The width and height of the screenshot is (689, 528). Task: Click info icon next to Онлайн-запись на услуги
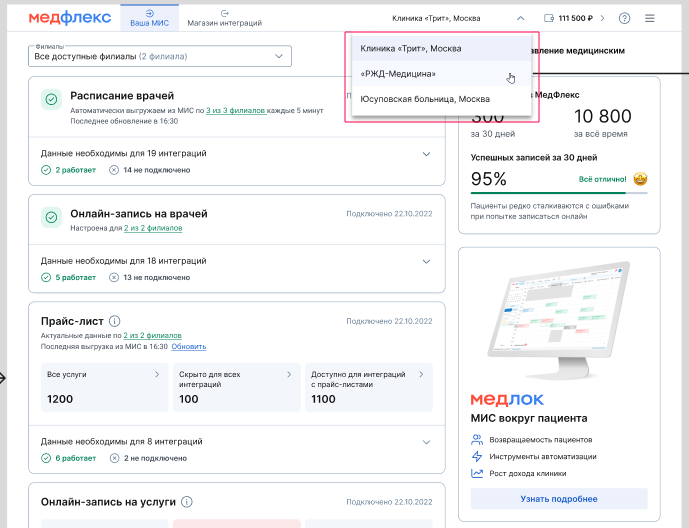(x=187, y=502)
